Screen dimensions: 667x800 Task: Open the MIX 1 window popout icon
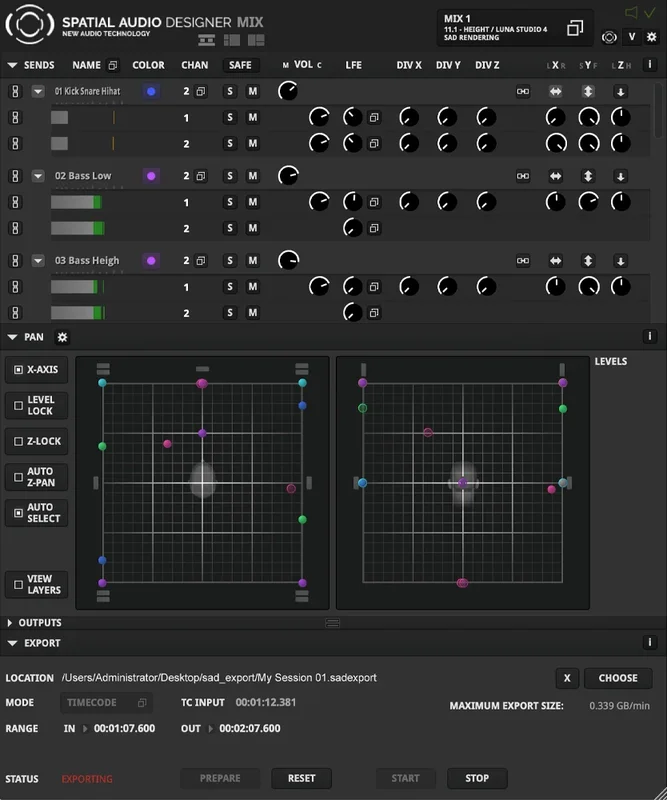coord(575,28)
